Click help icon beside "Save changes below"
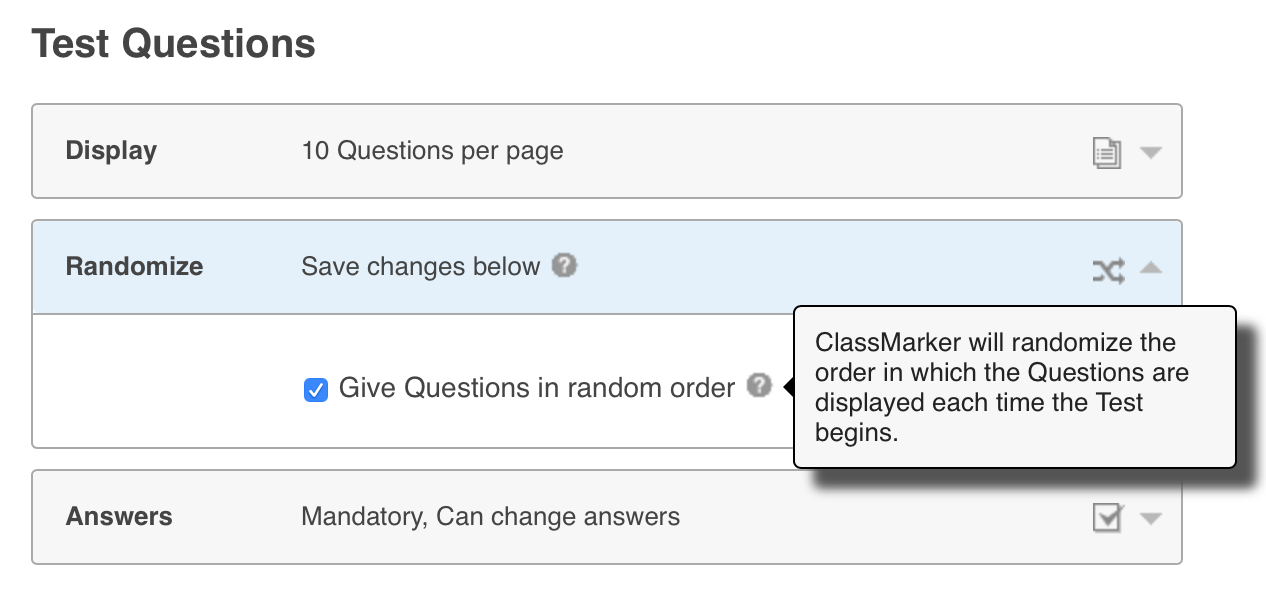This screenshot has width=1266, height=602. pos(565,266)
